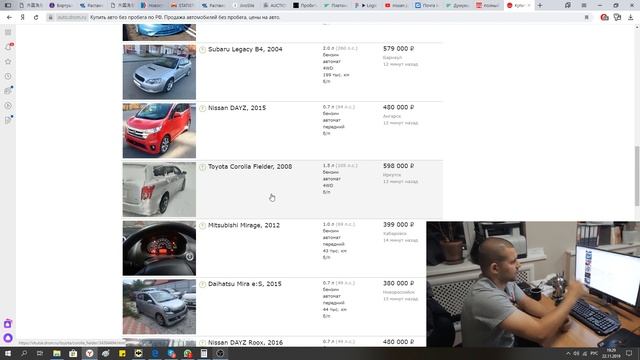Click the round icon beside Subaru Legacy B4
The width and height of the screenshot is (640, 360).
click(x=202, y=49)
